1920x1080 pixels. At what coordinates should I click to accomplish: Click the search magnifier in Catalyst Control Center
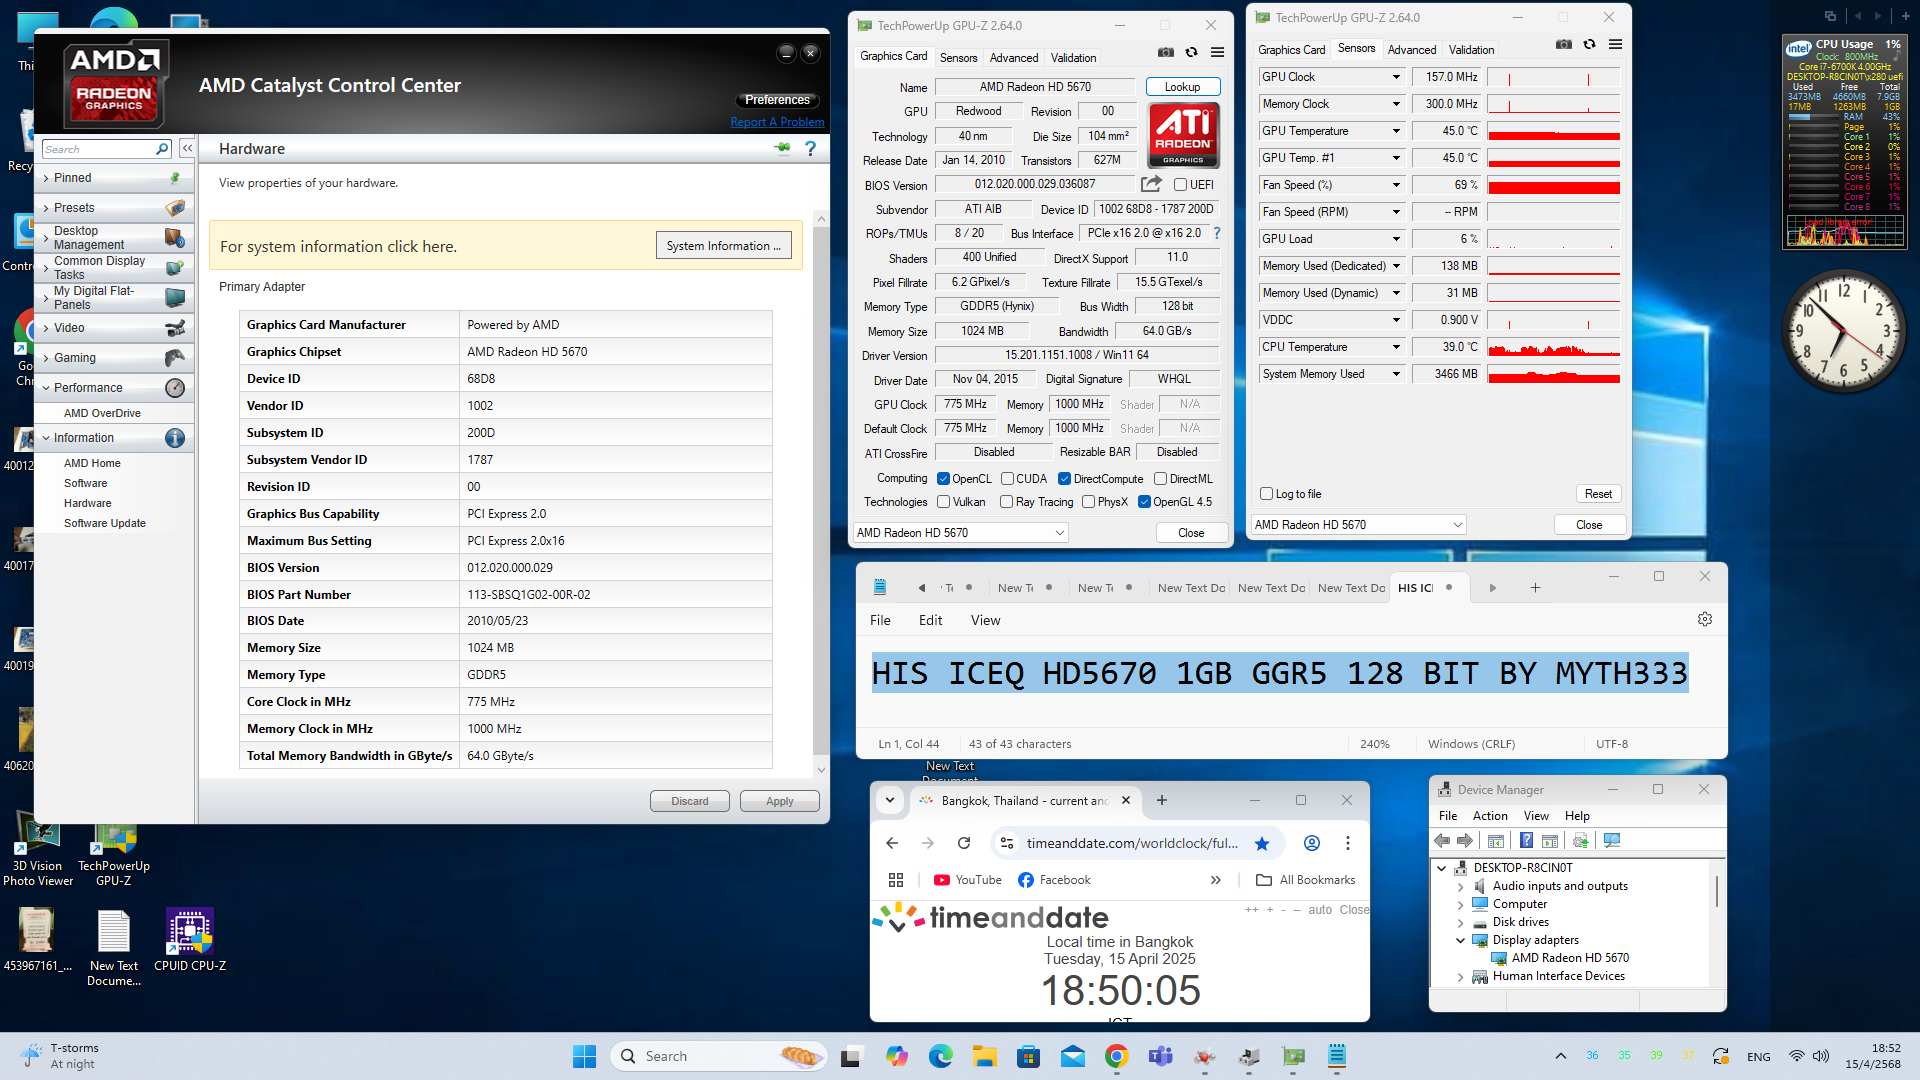pos(162,149)
